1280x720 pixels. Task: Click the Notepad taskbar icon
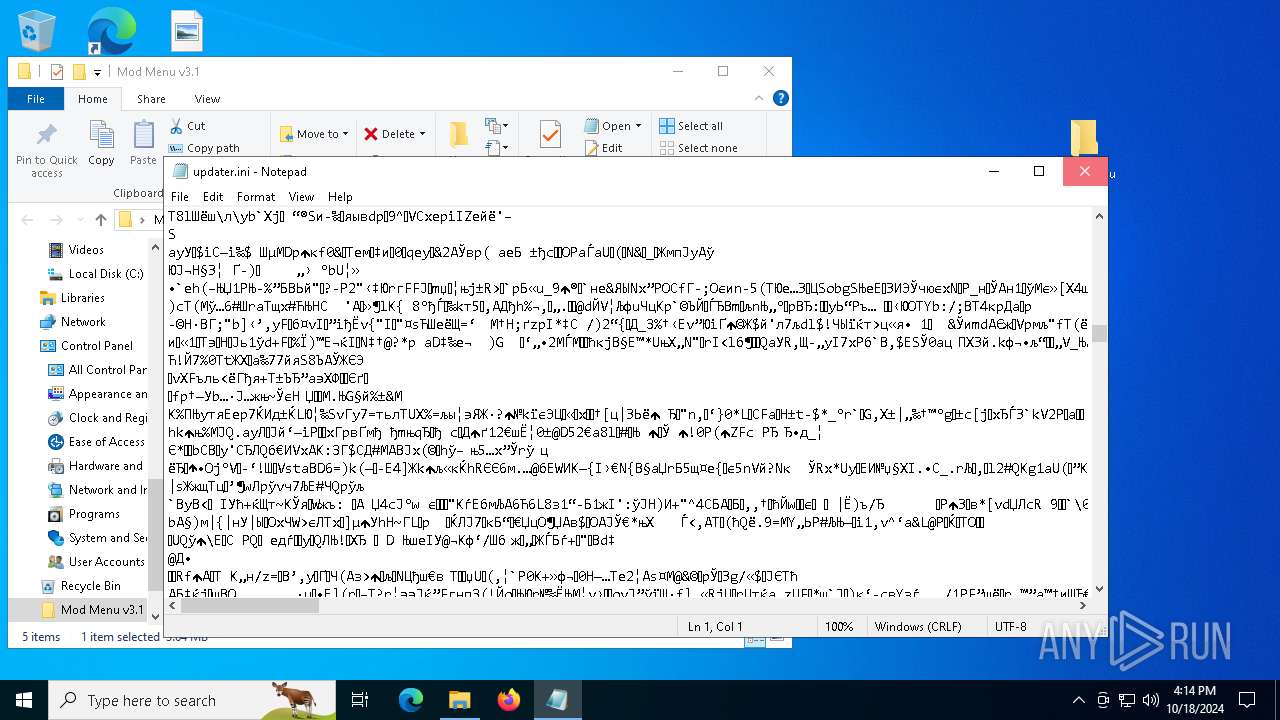pos(557,700)
